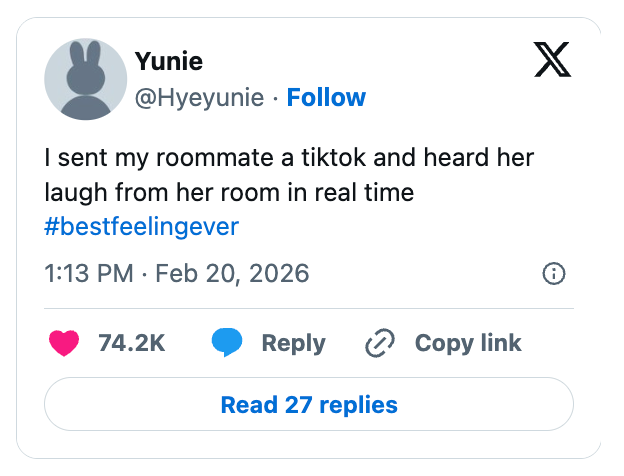Image resolution: width=624 pixels, height=476 pixels.
Task: Click the Read 27 replies button
Action: click(x=309, y=404)
